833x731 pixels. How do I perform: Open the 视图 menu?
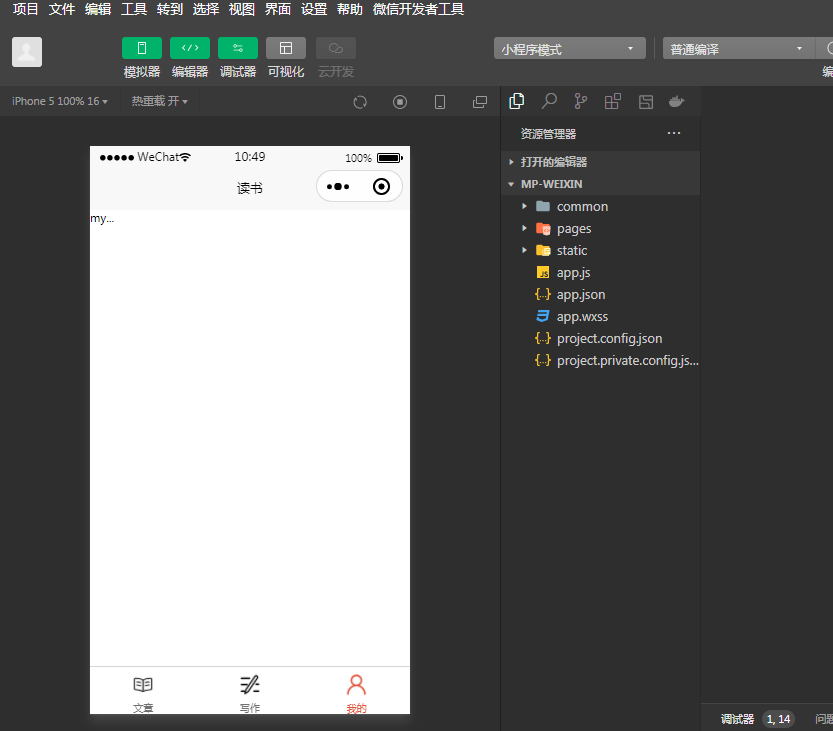tap(242, 9)
